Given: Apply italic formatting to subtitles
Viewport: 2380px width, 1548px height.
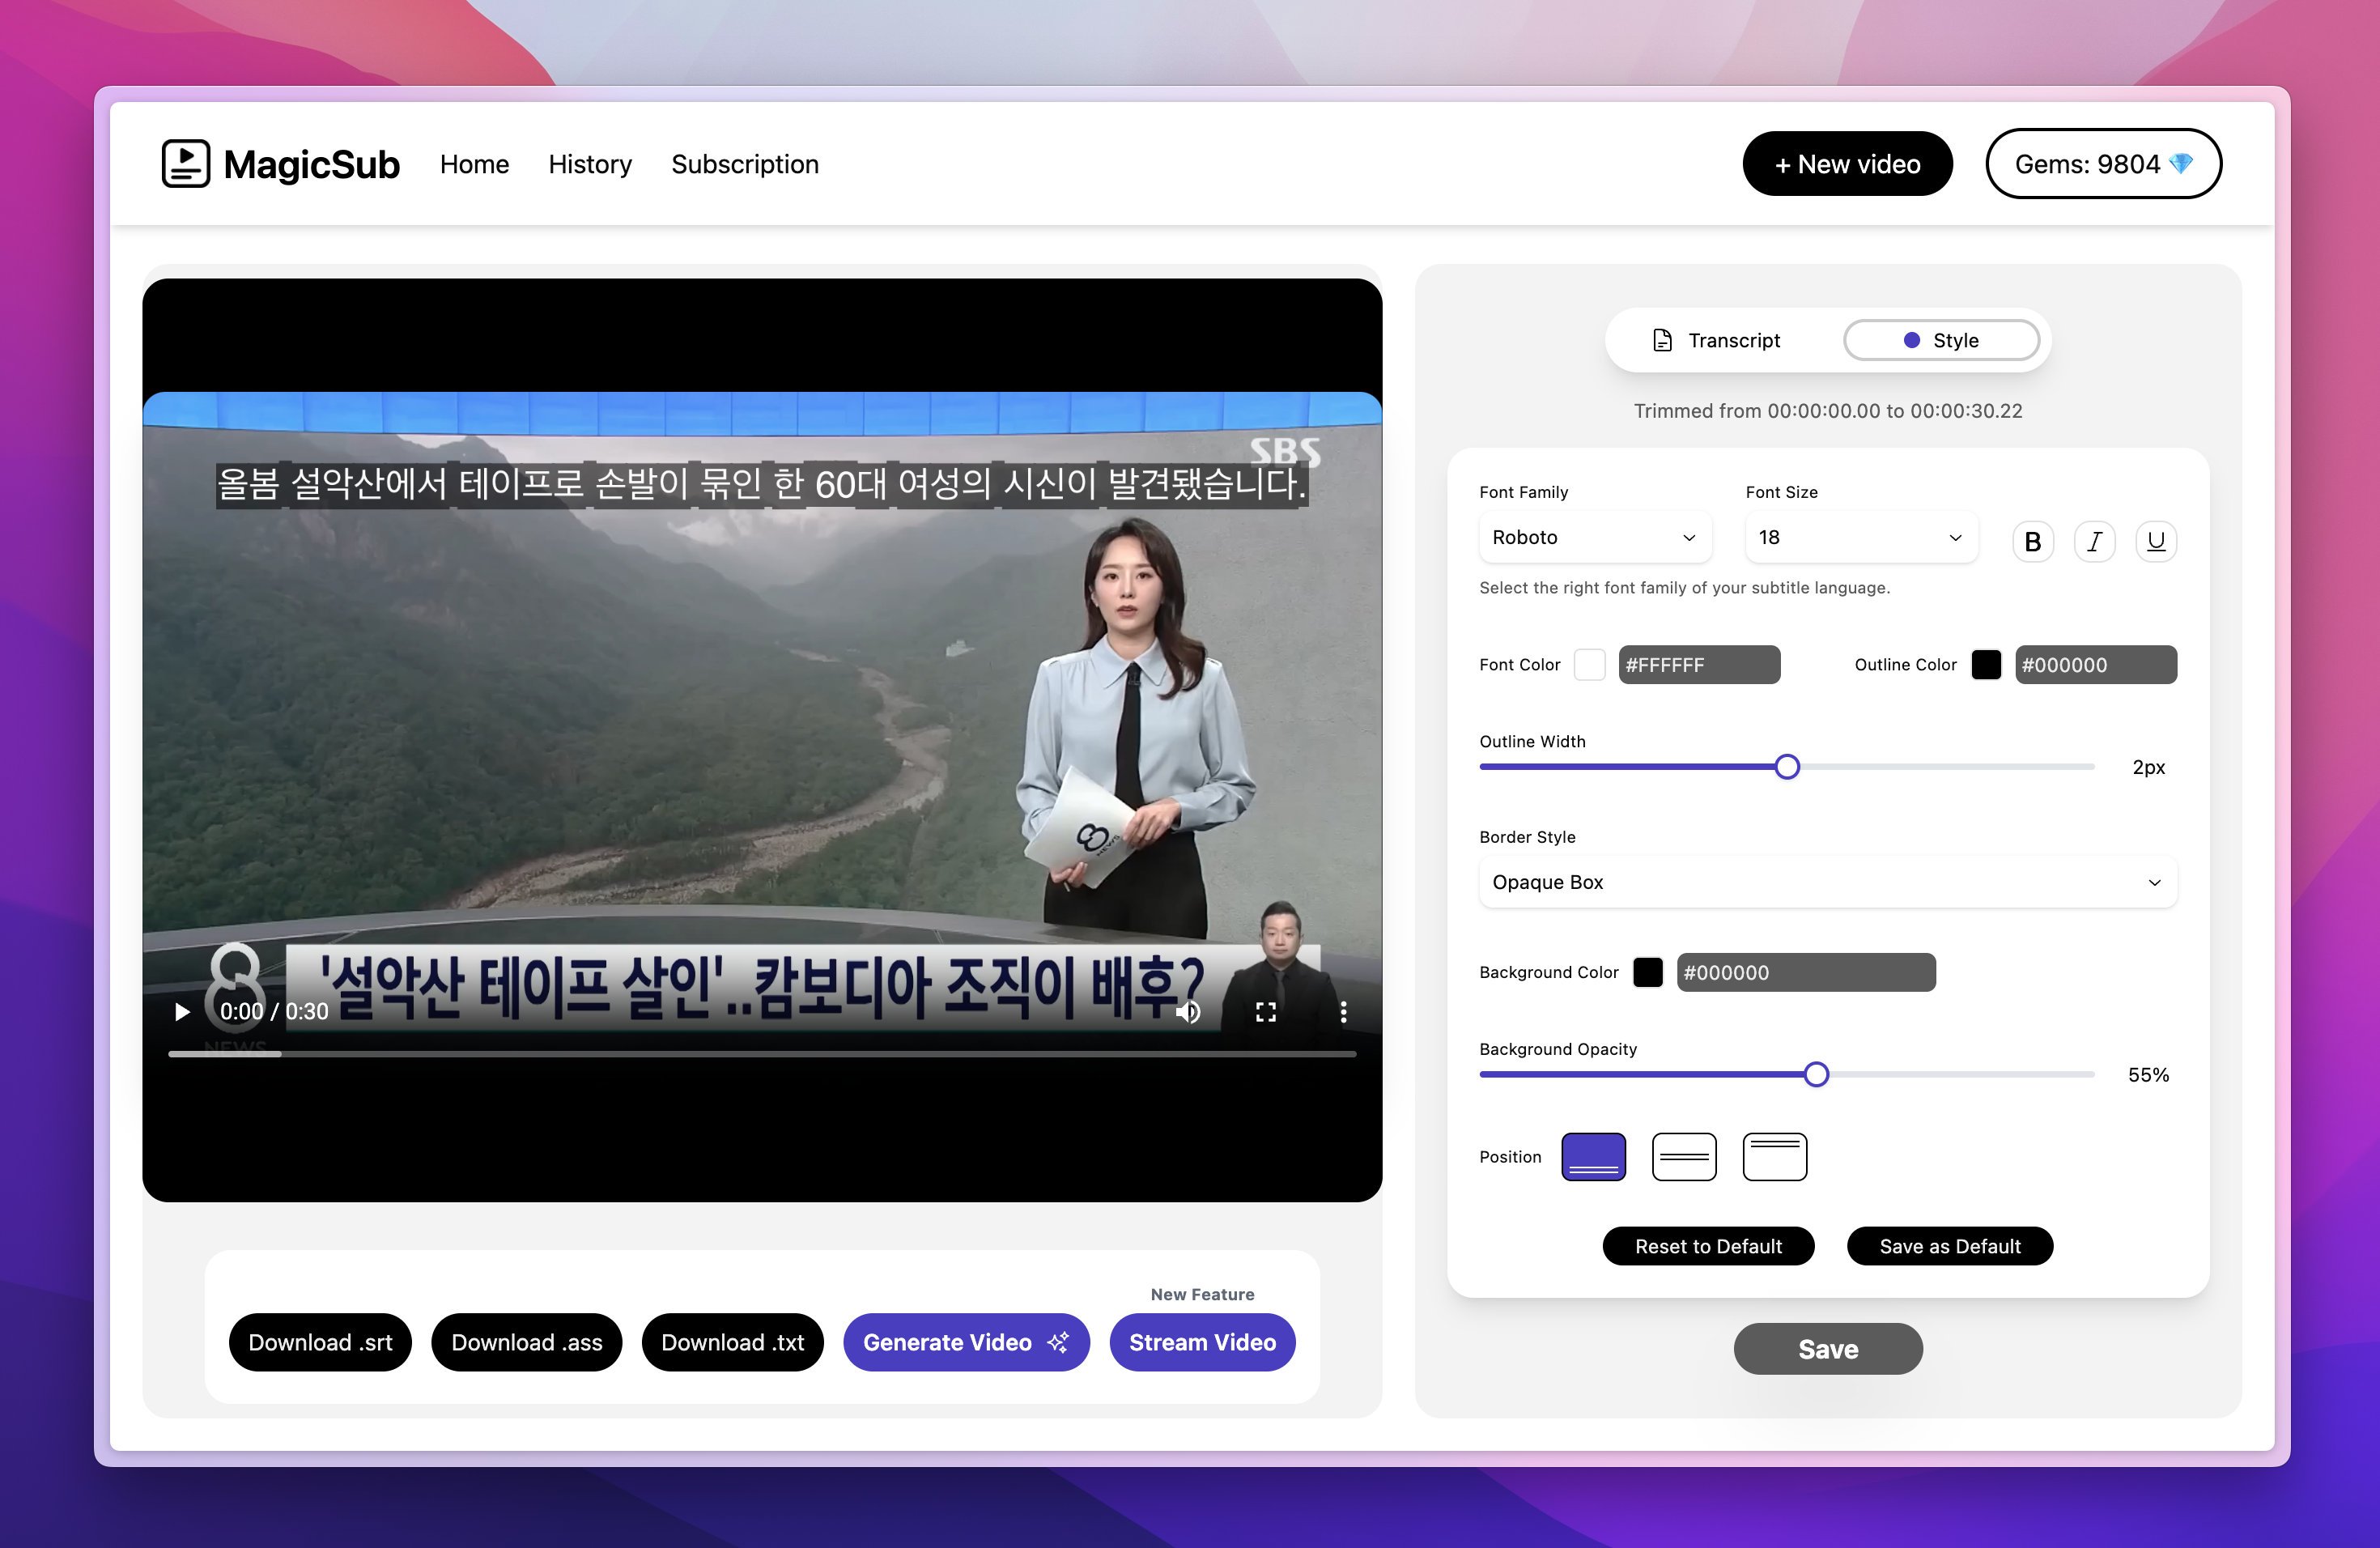Looking at the screenshot, I should [2095, 541].
